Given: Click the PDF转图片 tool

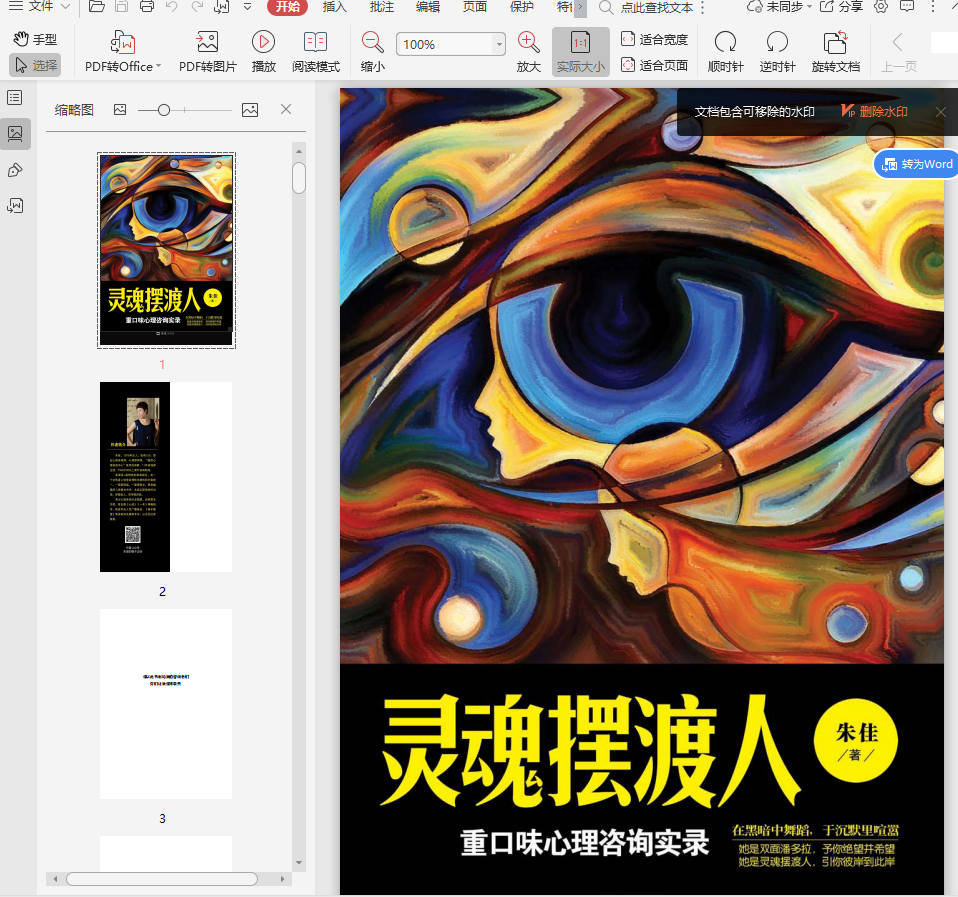Looking at the screenshot, I should tap(207, 53).
